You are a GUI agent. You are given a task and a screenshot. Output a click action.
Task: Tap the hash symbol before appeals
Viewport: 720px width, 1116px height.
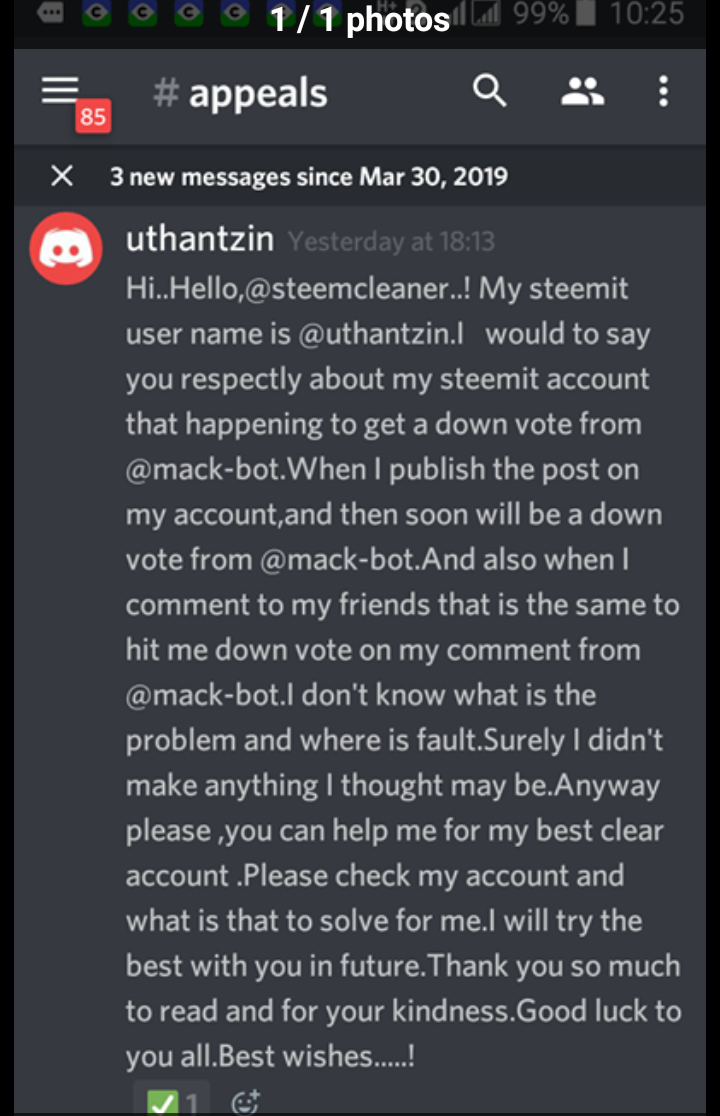(166, 93)
